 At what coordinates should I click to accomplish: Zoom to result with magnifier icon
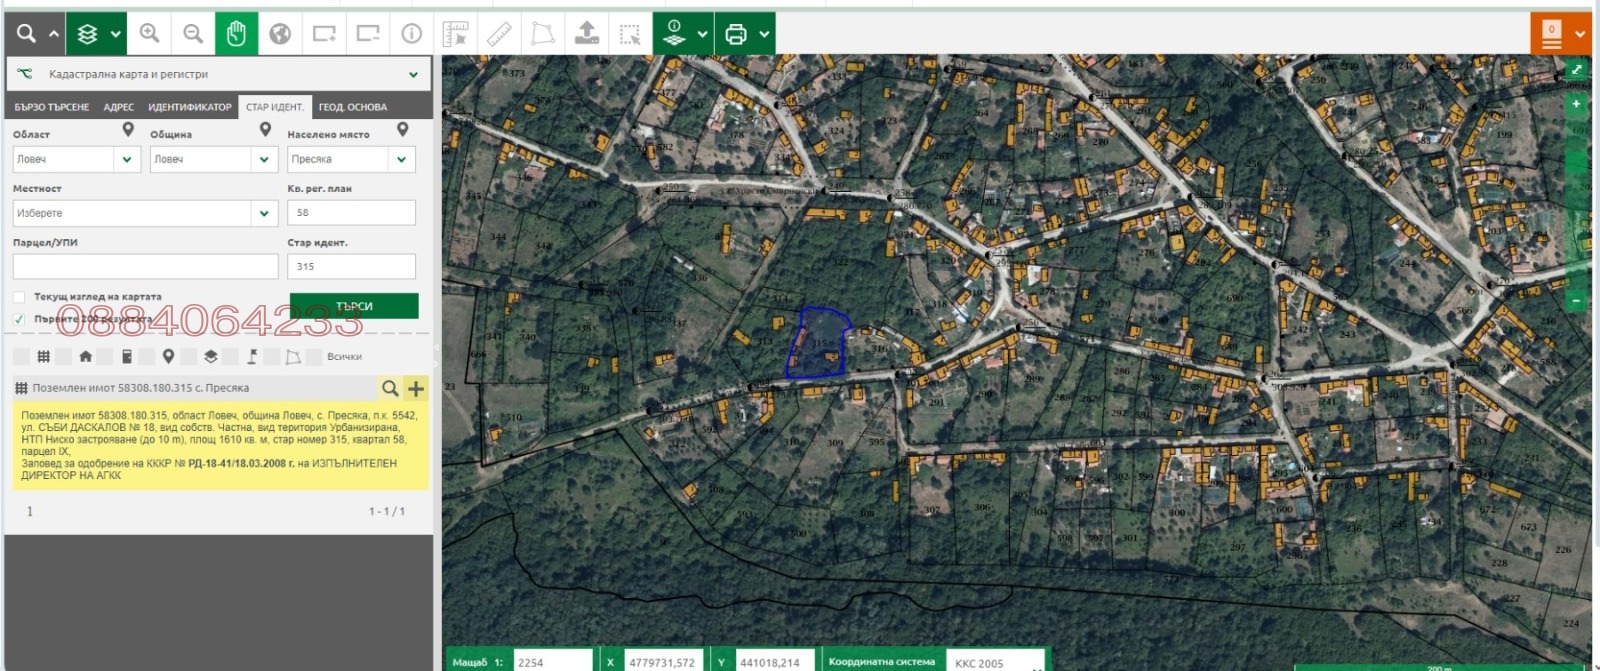point(390,388)
